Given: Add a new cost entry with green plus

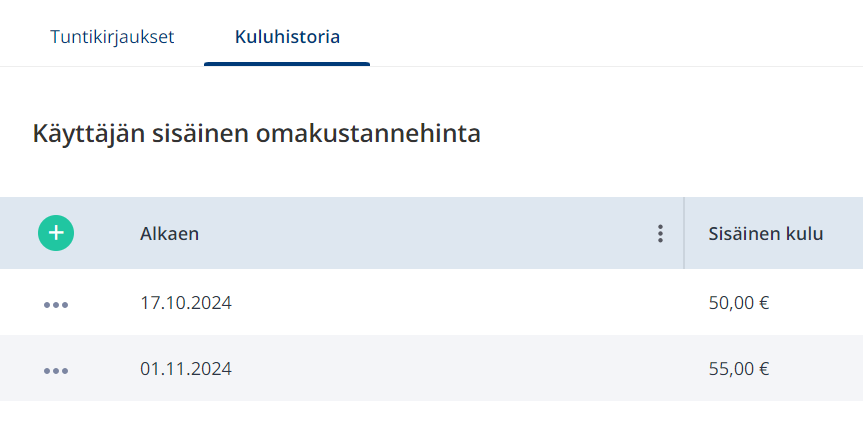Looking at the screenshot, I should pyautogui.click(x=56, y=233).
